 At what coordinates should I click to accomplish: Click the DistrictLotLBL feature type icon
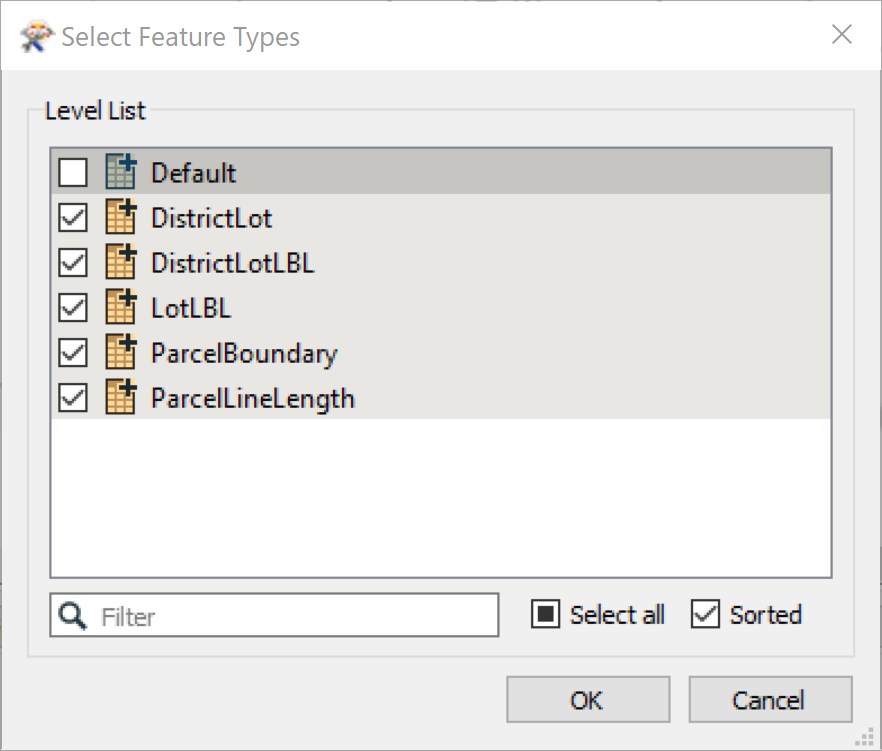(x=121, y=262)
